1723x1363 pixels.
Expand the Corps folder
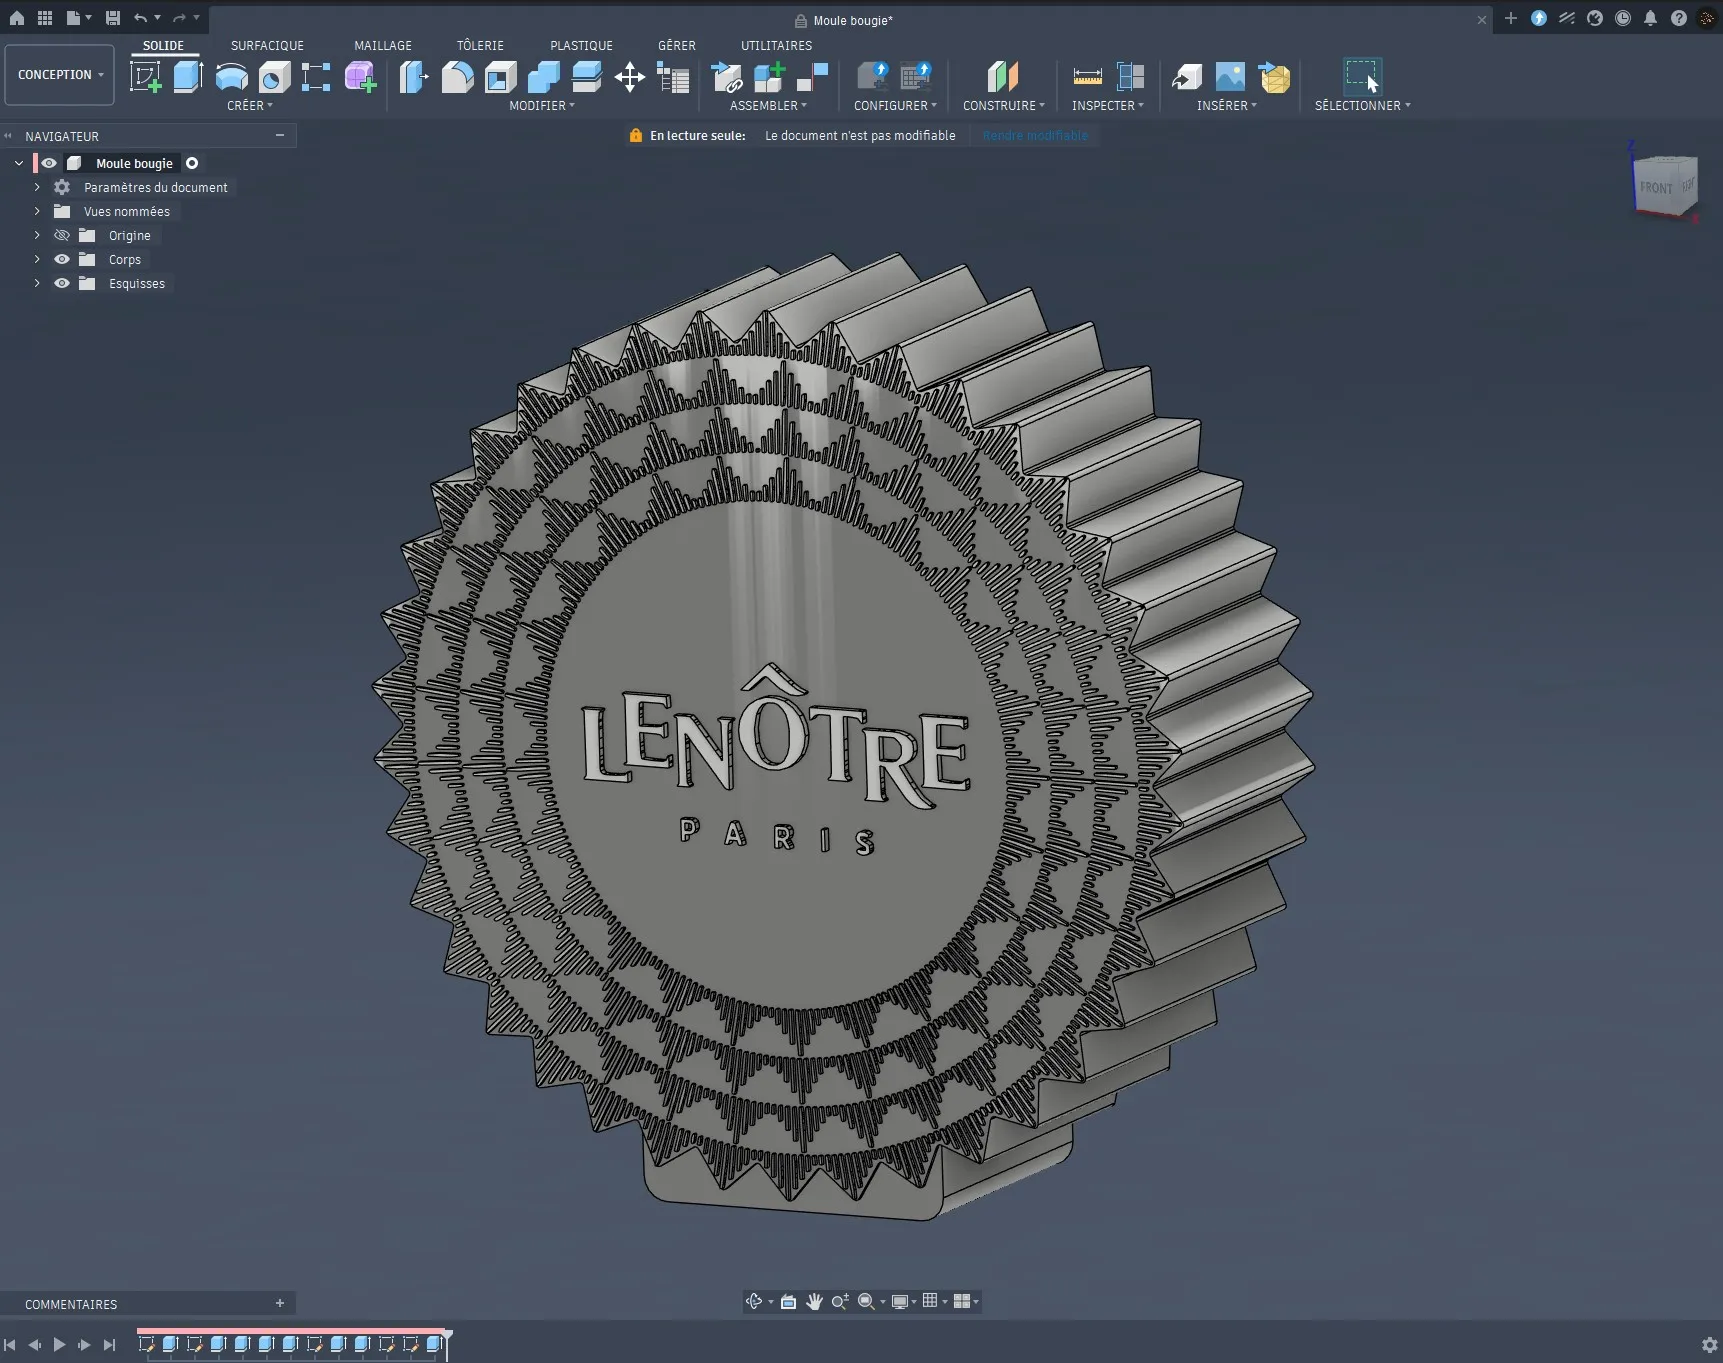tap(37, 259)
